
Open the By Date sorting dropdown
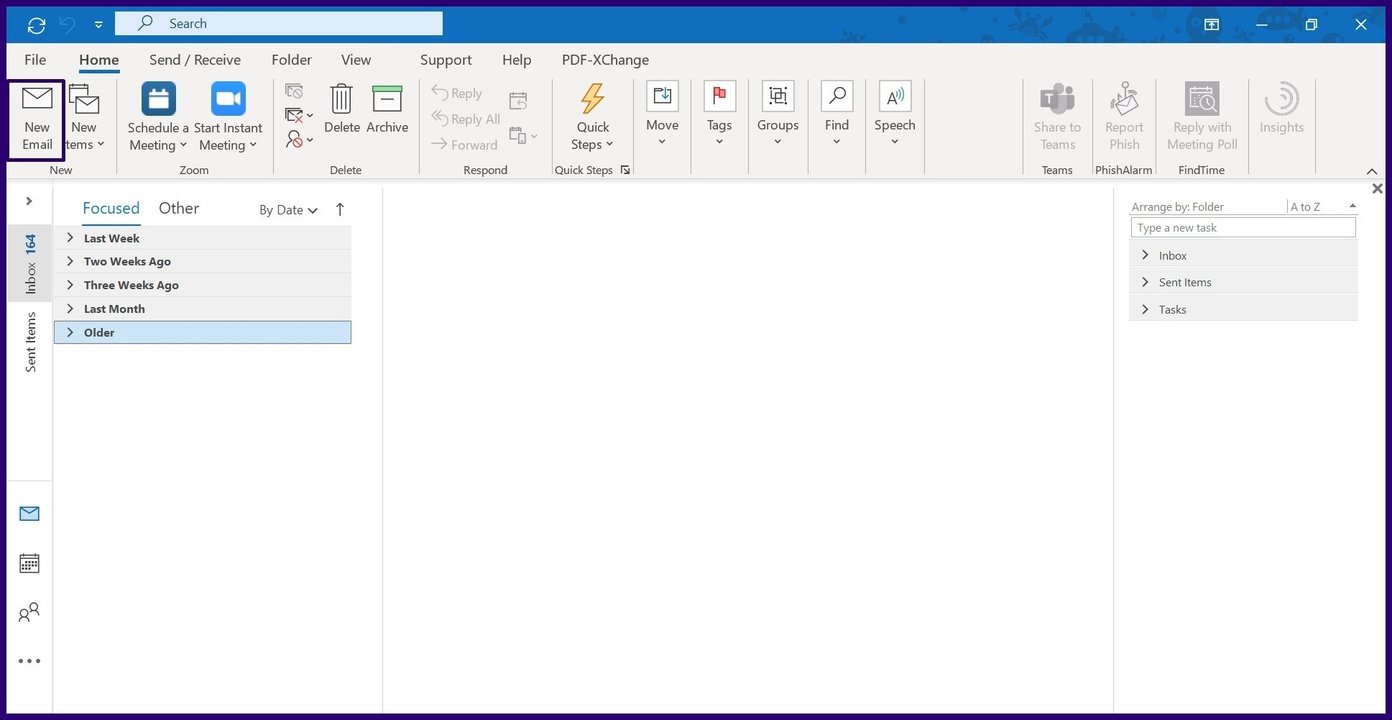tap(287, 210)
